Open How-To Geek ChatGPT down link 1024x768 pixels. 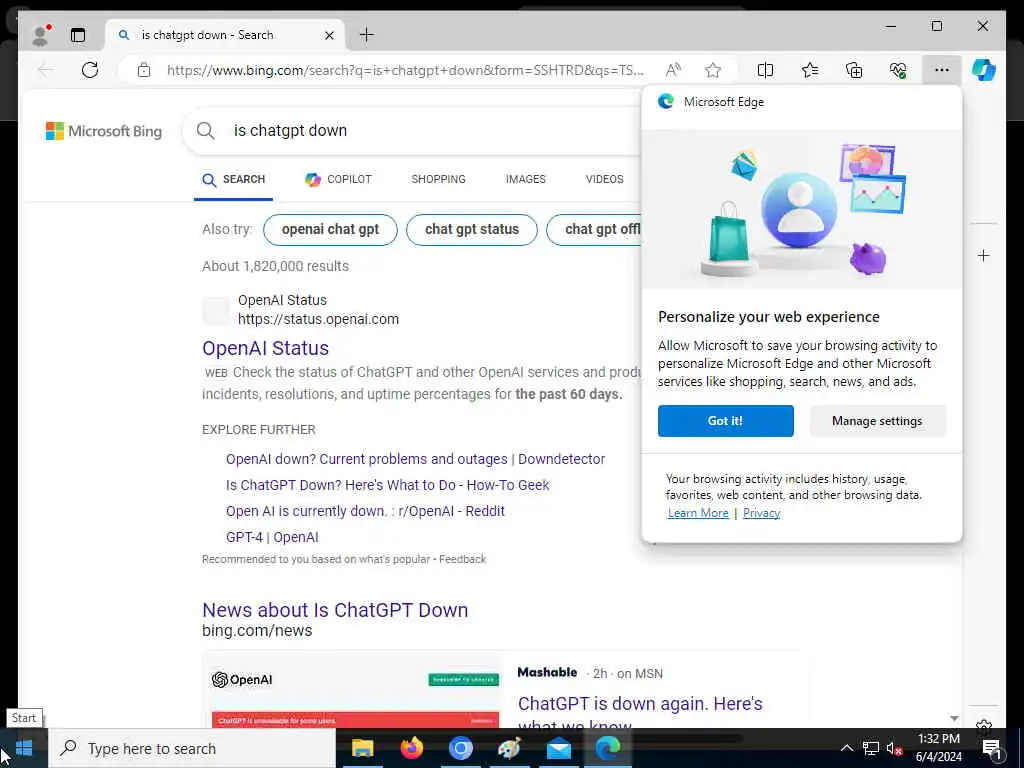click(x=387, y=485)
